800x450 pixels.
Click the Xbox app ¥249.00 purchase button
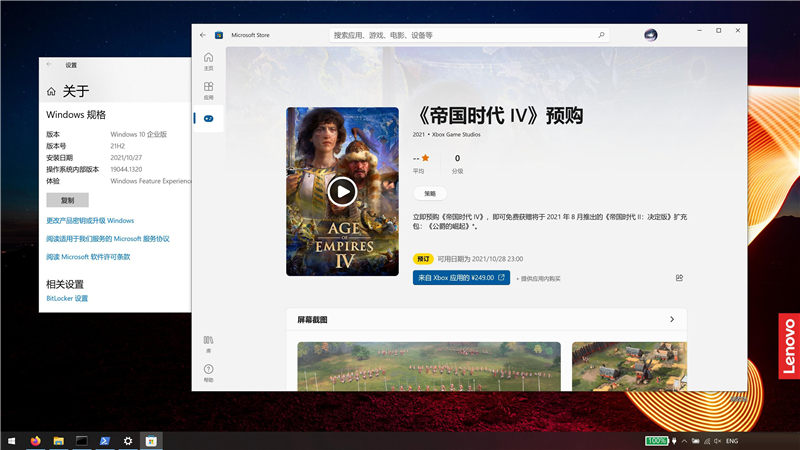(461, 278)
